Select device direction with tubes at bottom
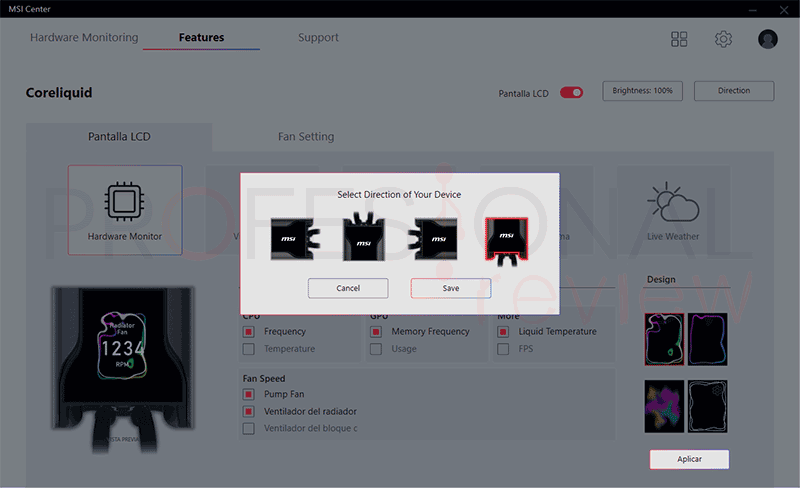 pos(506,242)
